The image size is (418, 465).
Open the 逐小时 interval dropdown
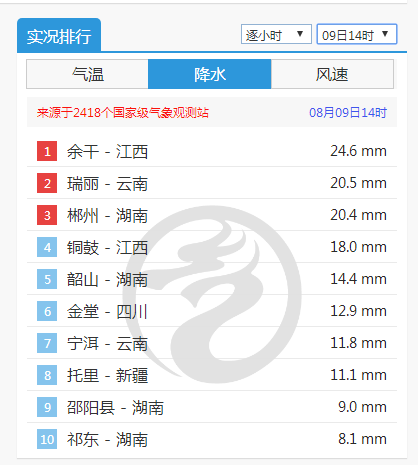tap(276, 34)
